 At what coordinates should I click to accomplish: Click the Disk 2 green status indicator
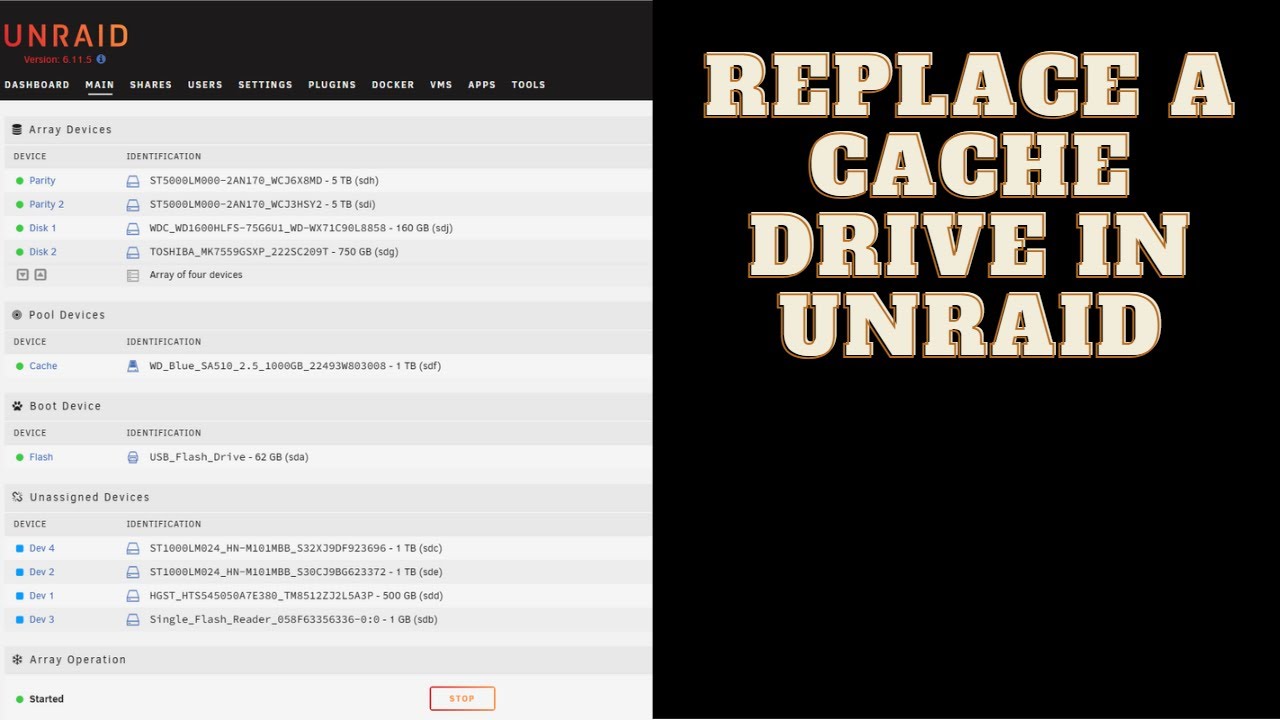point(19,252)
